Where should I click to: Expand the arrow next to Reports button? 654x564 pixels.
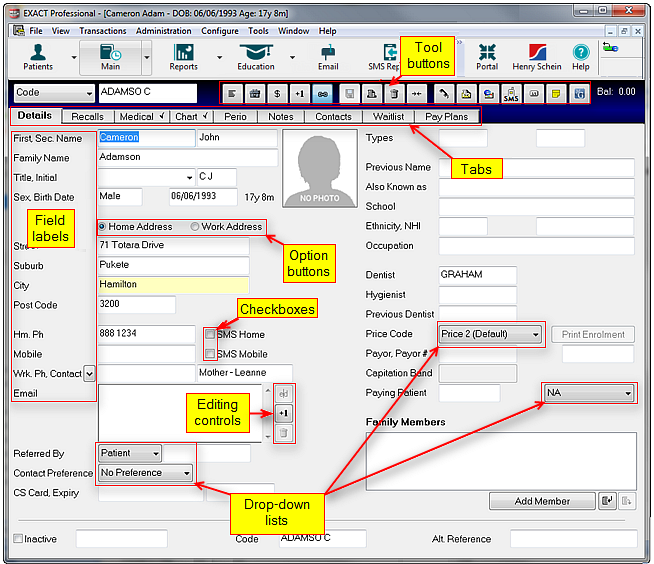point(219,57)
